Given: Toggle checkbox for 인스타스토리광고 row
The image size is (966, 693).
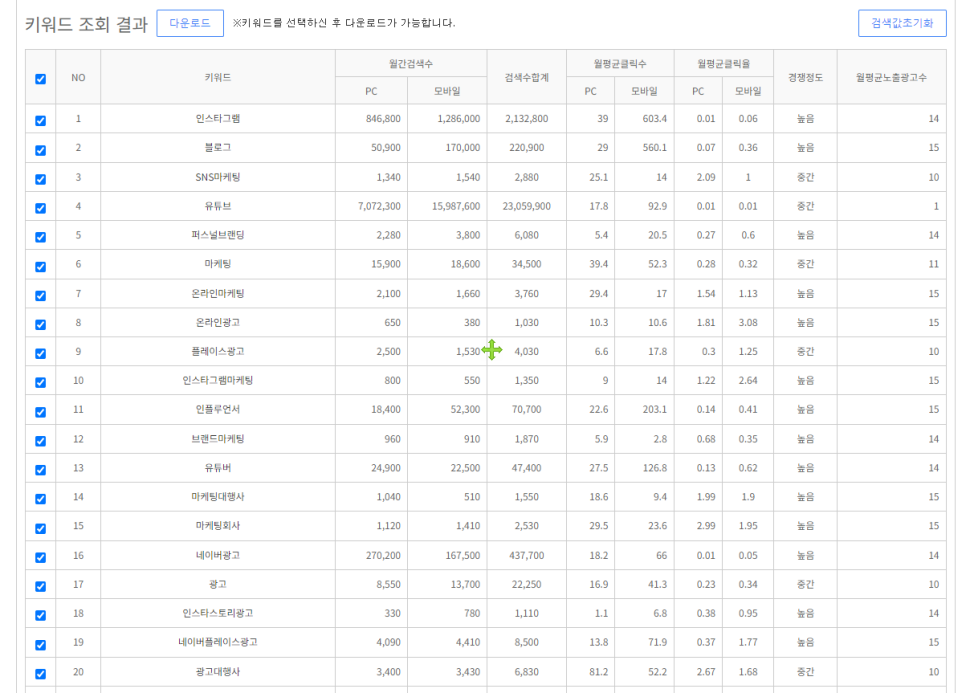Looking at the screenshot, I should pyautogui.click(x=41, y=615).
